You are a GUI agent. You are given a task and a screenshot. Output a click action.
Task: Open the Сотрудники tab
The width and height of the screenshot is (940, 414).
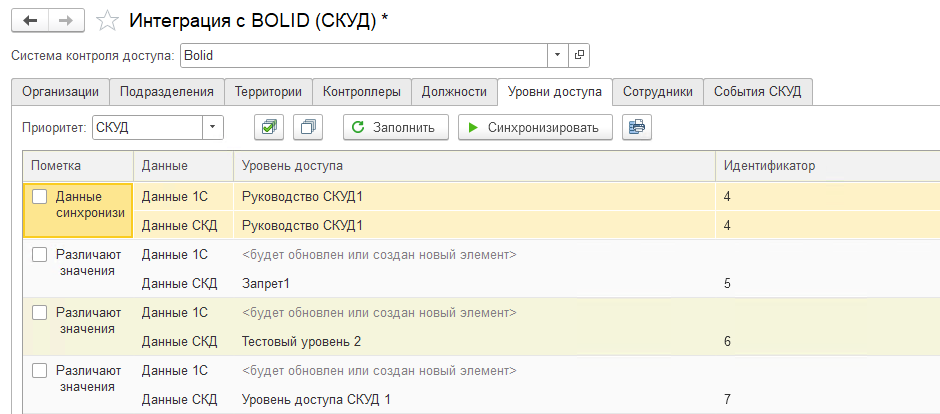pos(657,92)
